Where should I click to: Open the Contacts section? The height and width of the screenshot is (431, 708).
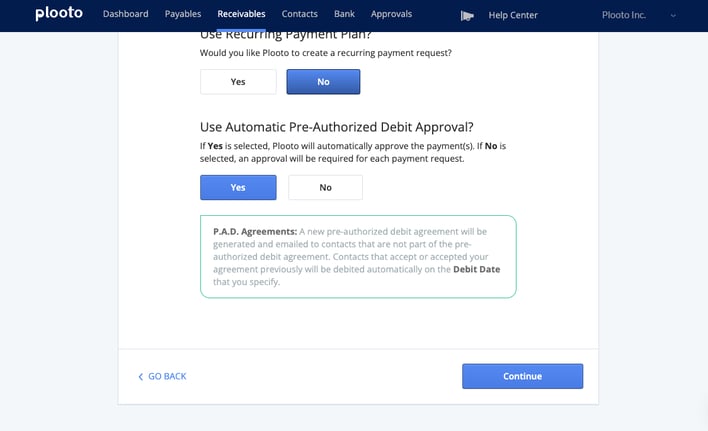click(x=299, y=14)
